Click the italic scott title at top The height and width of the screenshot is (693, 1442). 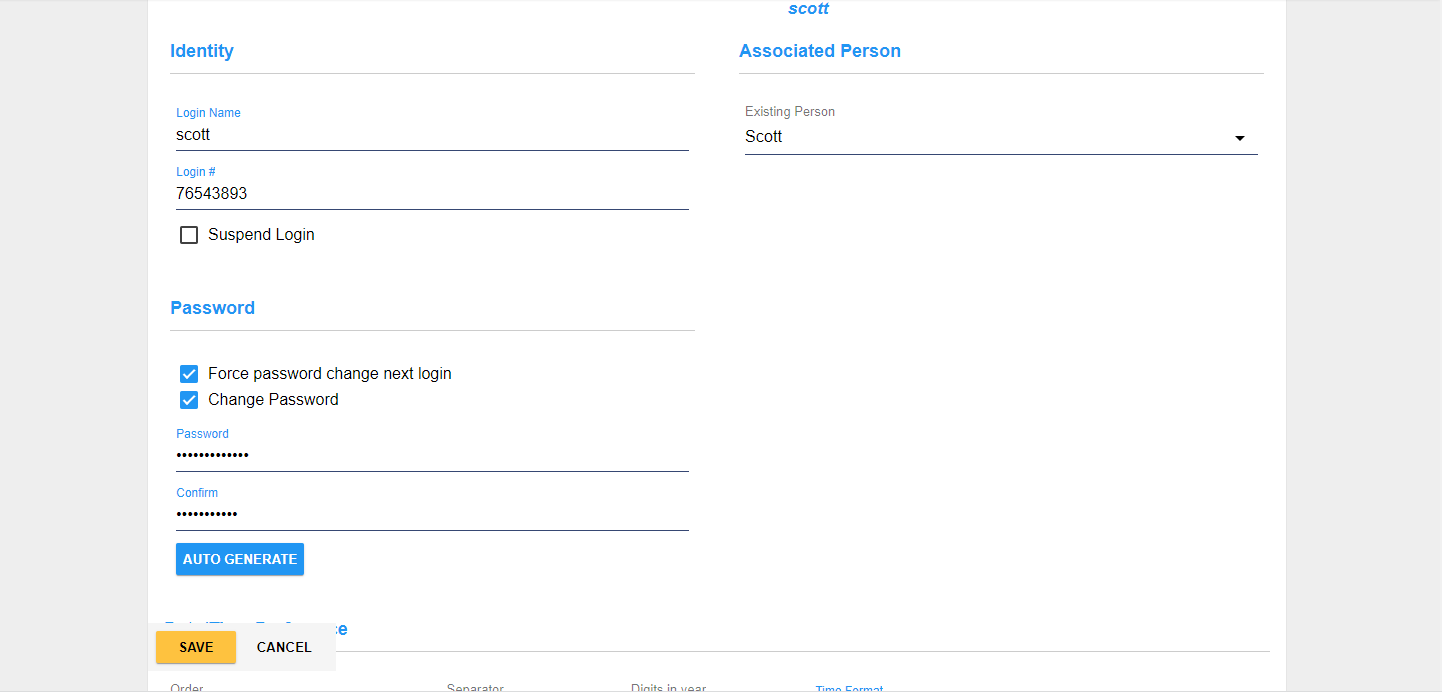[808, 9]
